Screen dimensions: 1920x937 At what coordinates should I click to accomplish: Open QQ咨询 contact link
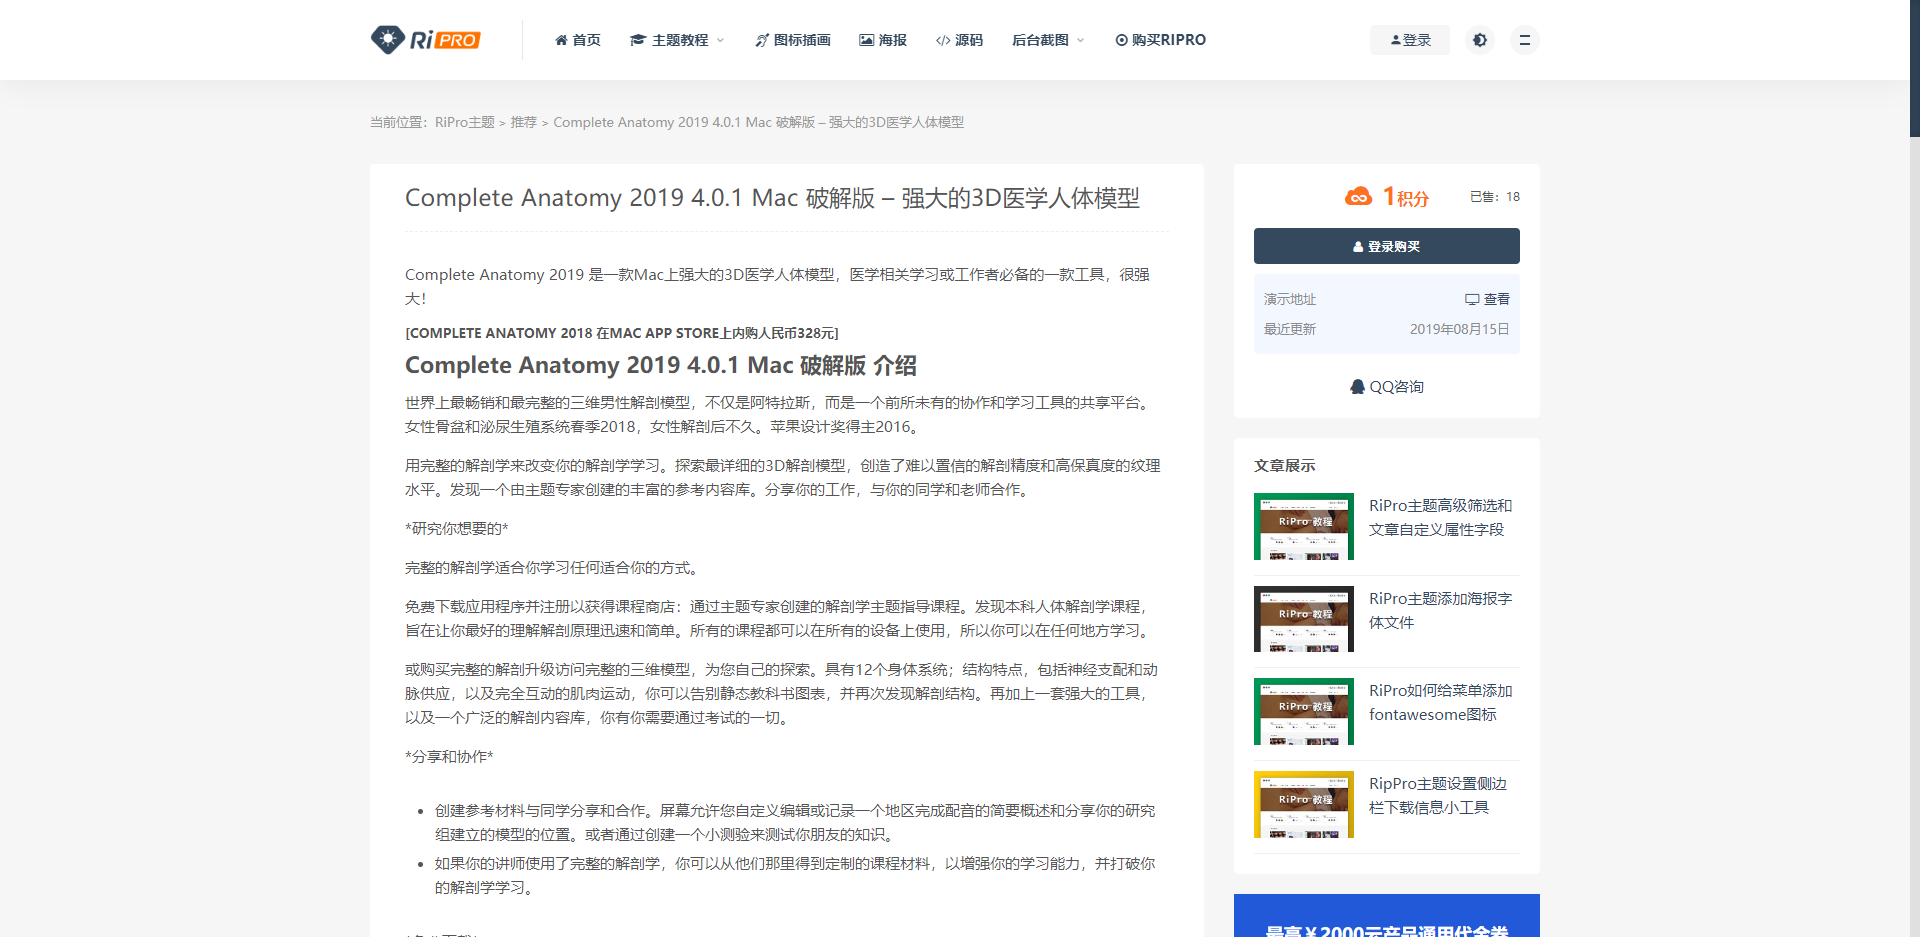(1386, 387)
